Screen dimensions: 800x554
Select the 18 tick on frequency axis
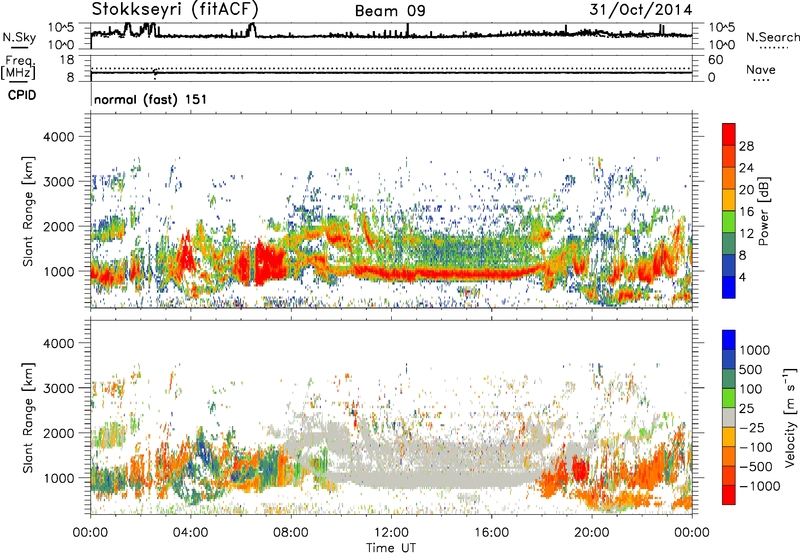click(x=67, y=60)
